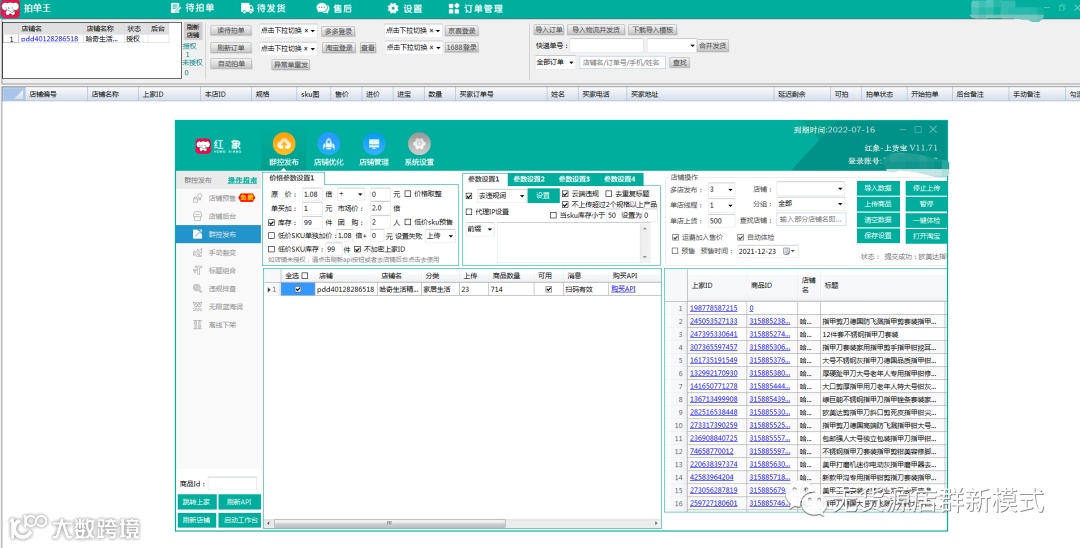Click the 店铺后台 sidebar icon
The width and height of the screenshot is (1080, 548).
pos(198,216)
